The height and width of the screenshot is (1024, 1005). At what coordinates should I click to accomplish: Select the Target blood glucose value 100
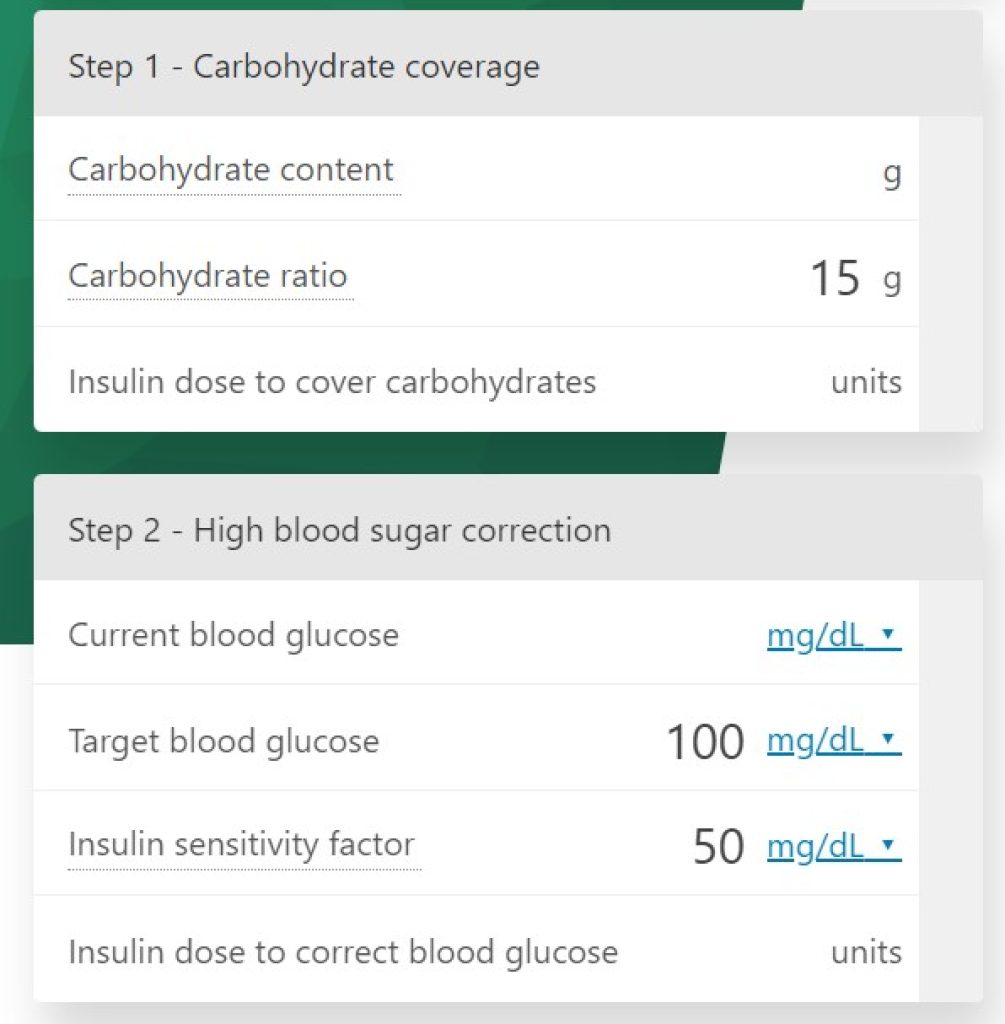coord(705,742)
